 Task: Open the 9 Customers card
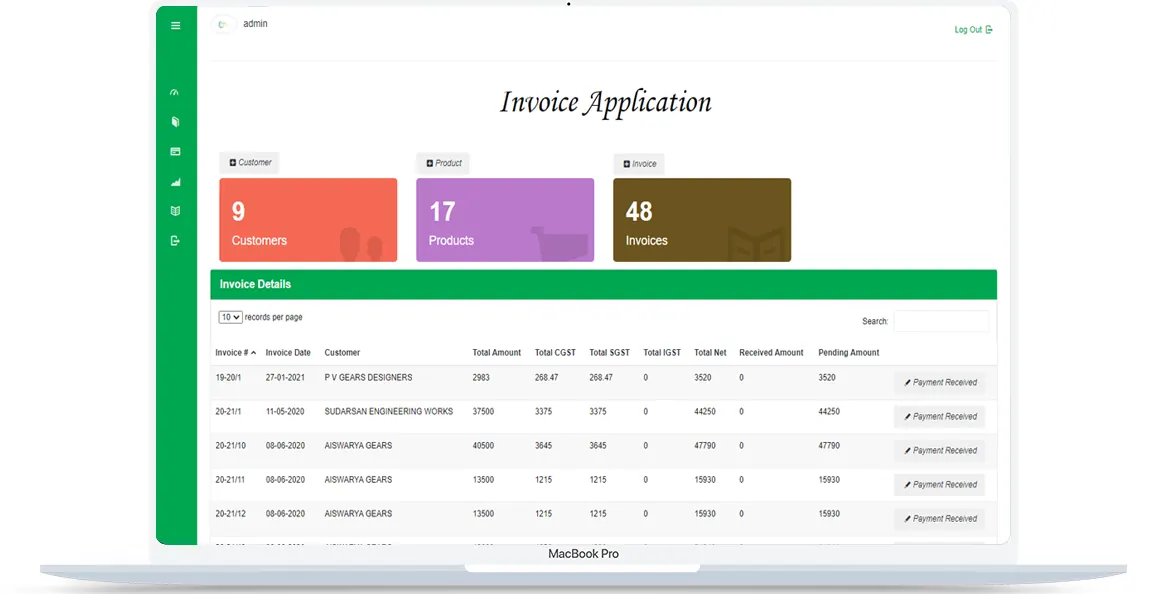pyautogui.click(x=308, y=219)
